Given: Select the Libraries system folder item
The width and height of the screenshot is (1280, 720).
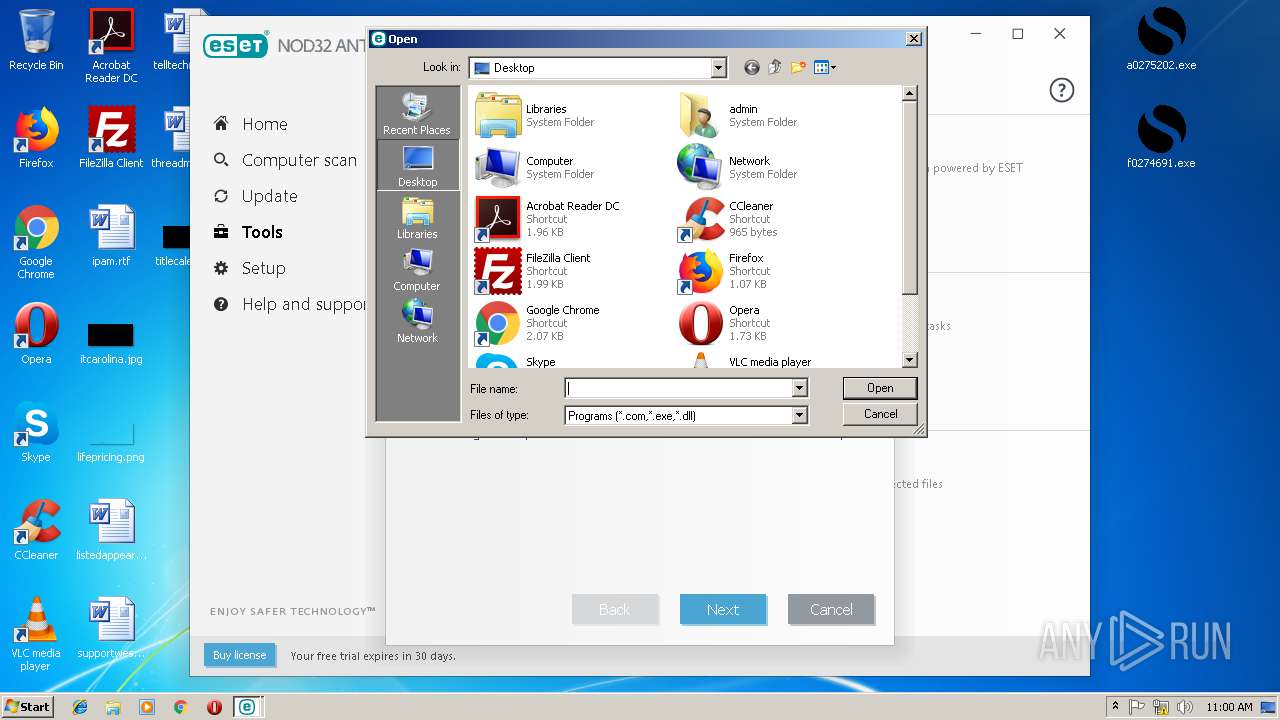Looking at the screenshot, I should (535, 115).
